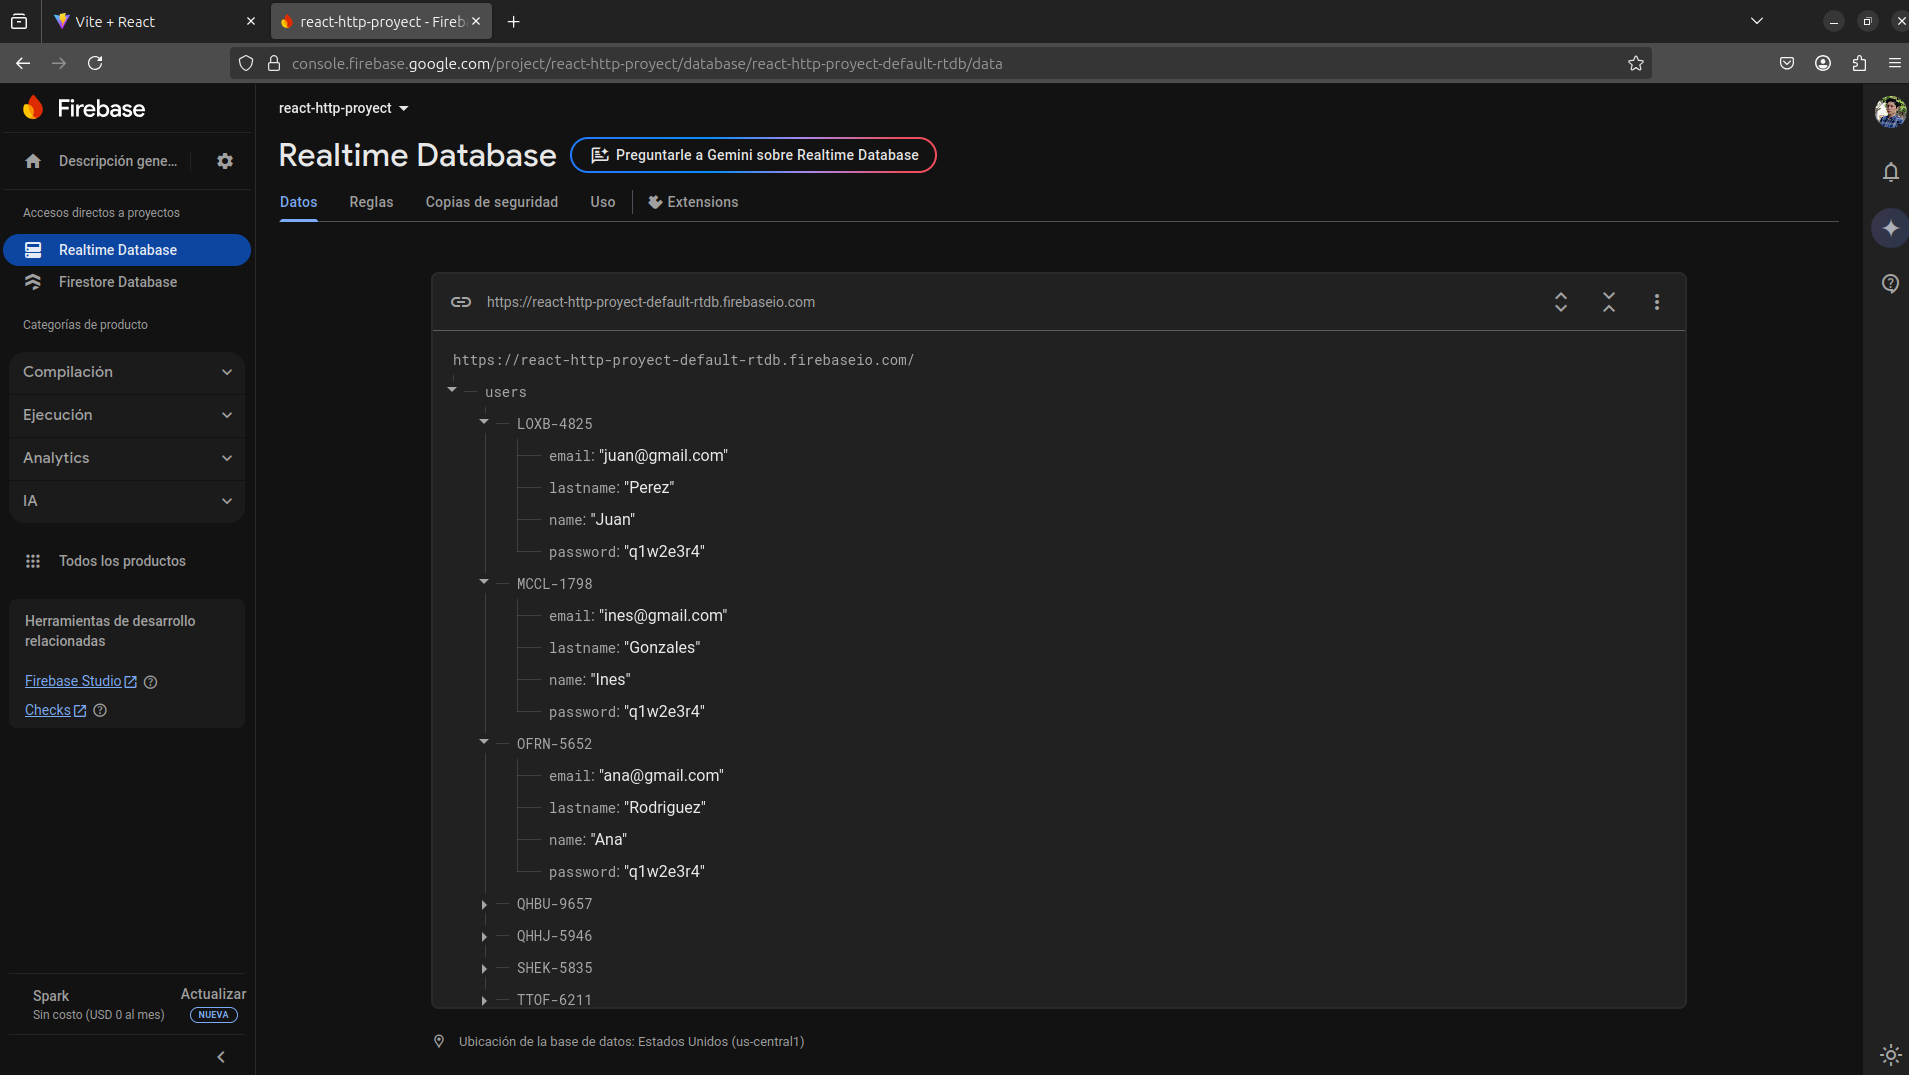Collapse sidebar with chevron arrow
This screenshot has width=1909, height=1075.
(221, 1057)
